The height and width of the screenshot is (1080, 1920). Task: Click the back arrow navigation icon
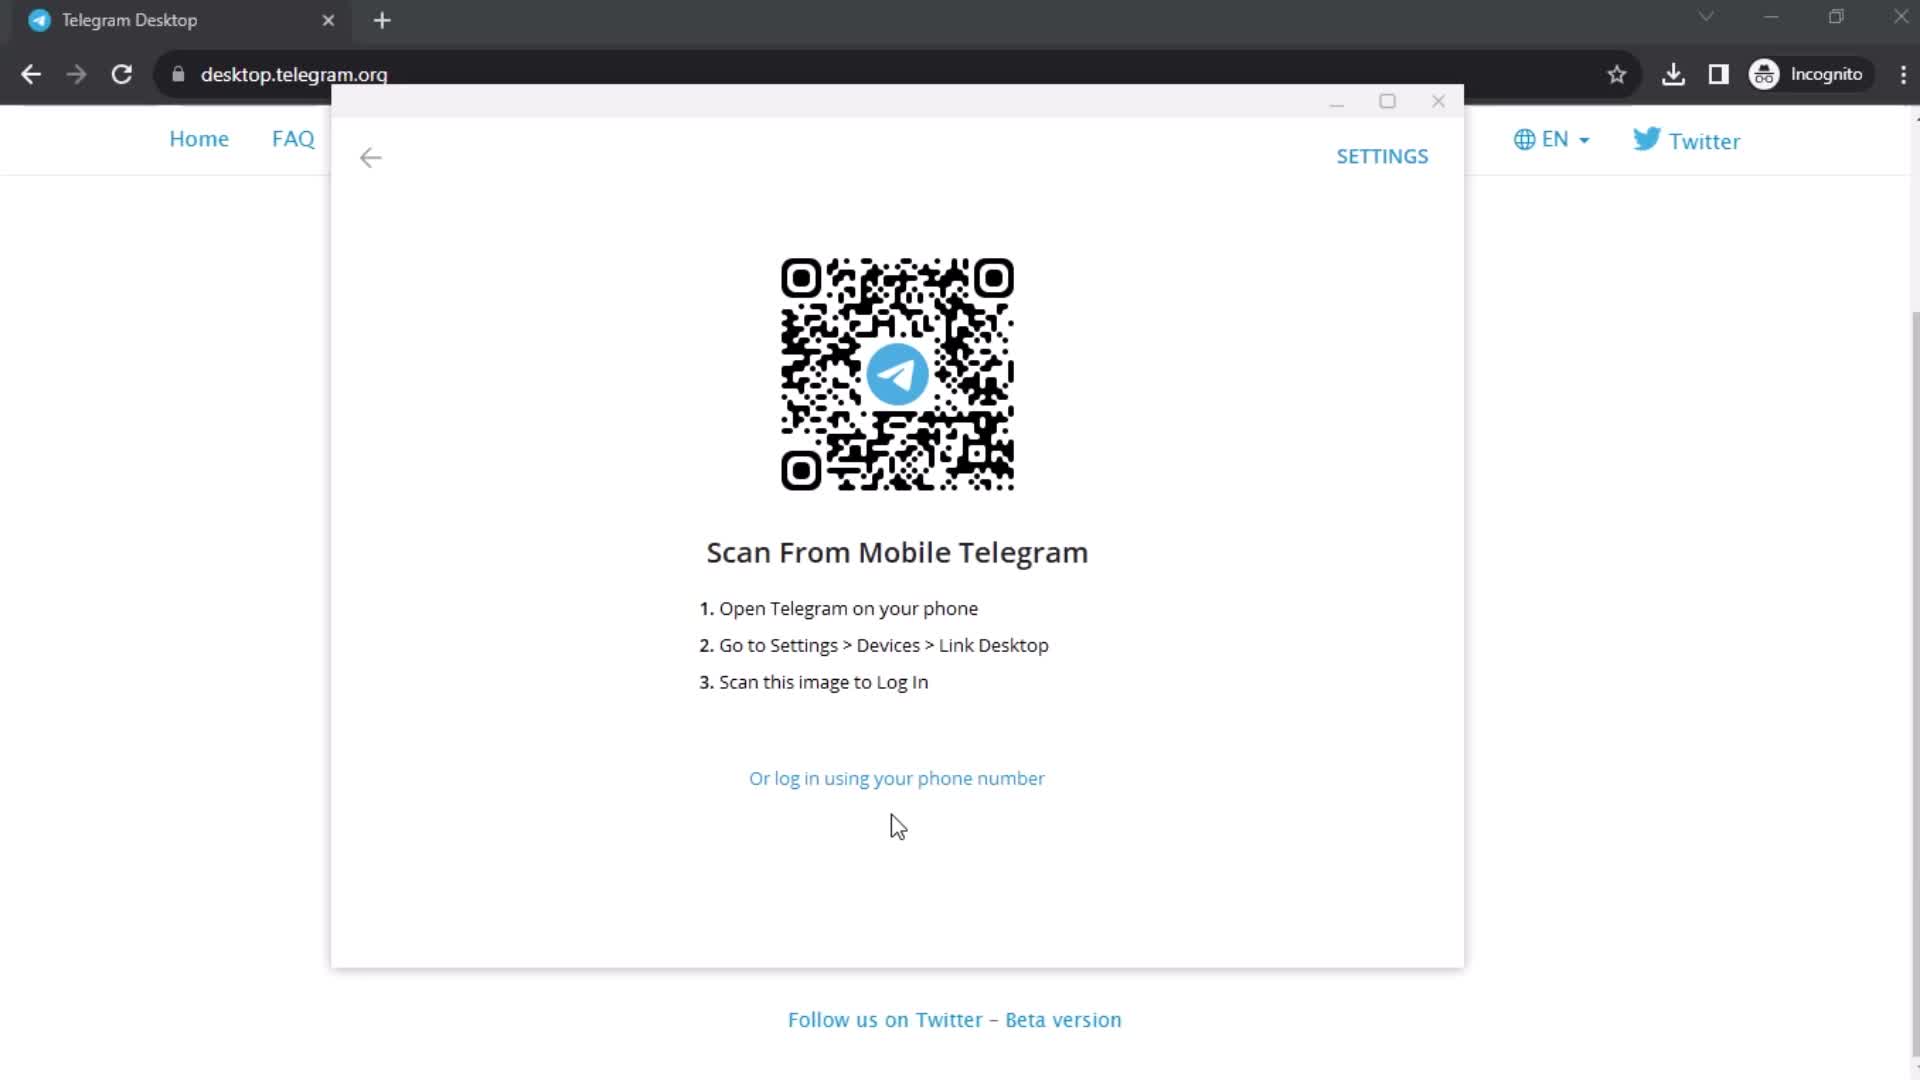point(371,157)
